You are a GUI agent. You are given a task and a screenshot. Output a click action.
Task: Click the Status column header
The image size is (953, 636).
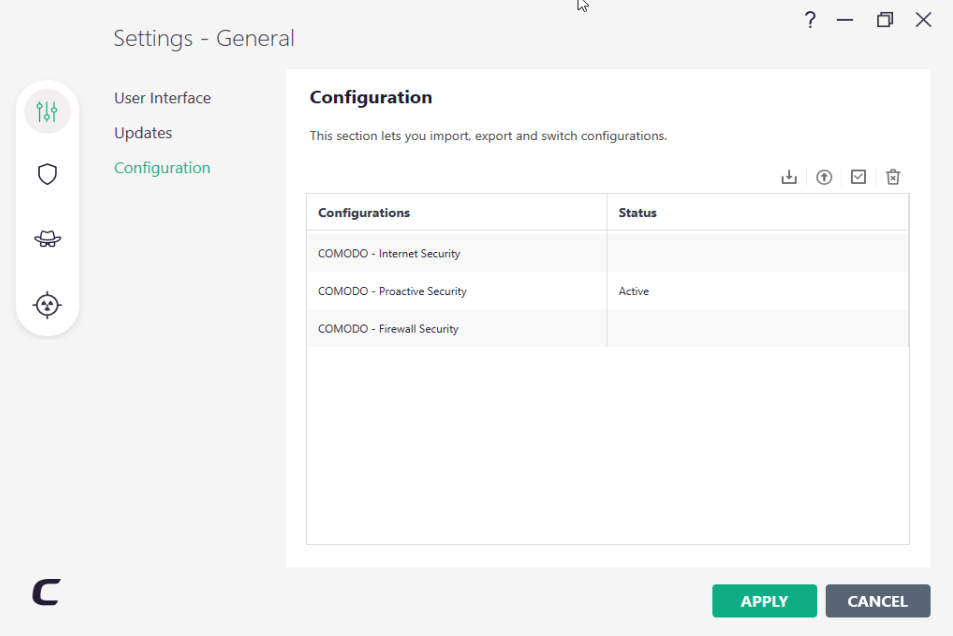coord(637,213)
